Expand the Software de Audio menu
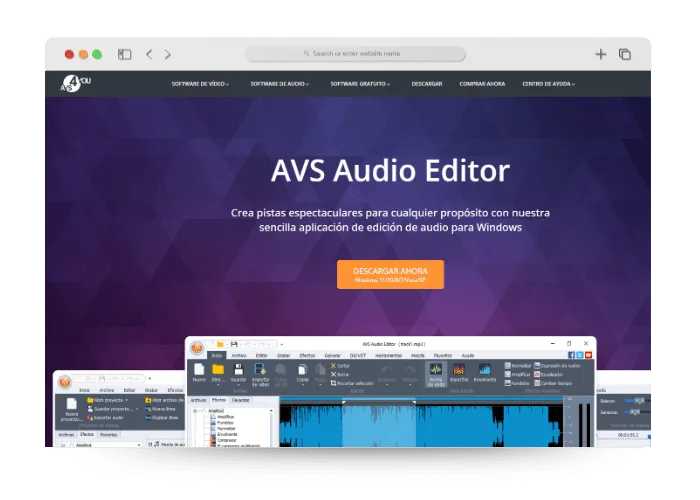 (279, 84)
